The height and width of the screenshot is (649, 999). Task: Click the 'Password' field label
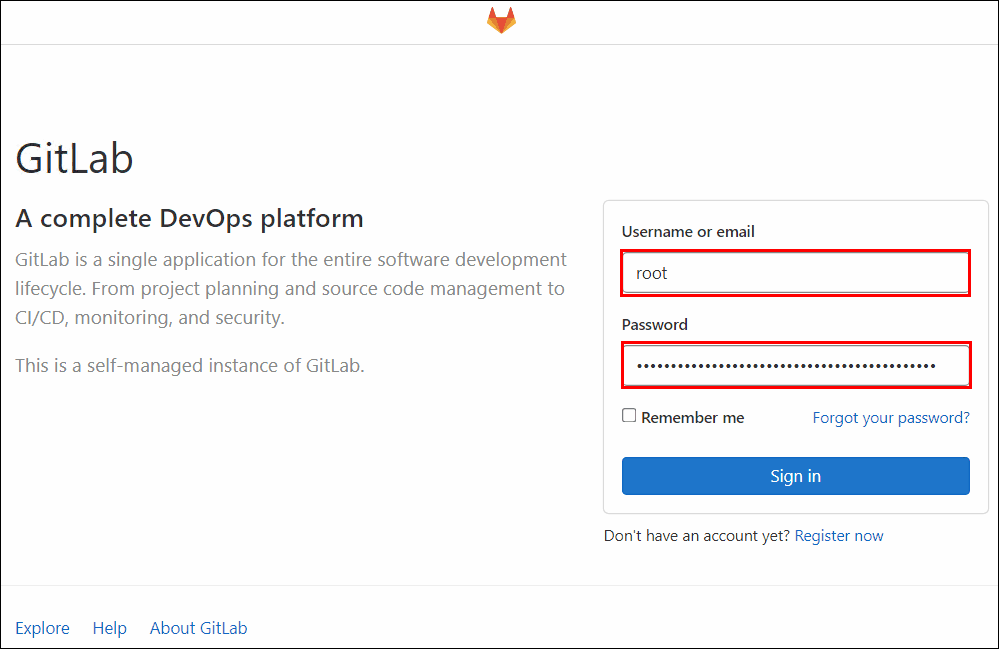click(x=655, y=325)
